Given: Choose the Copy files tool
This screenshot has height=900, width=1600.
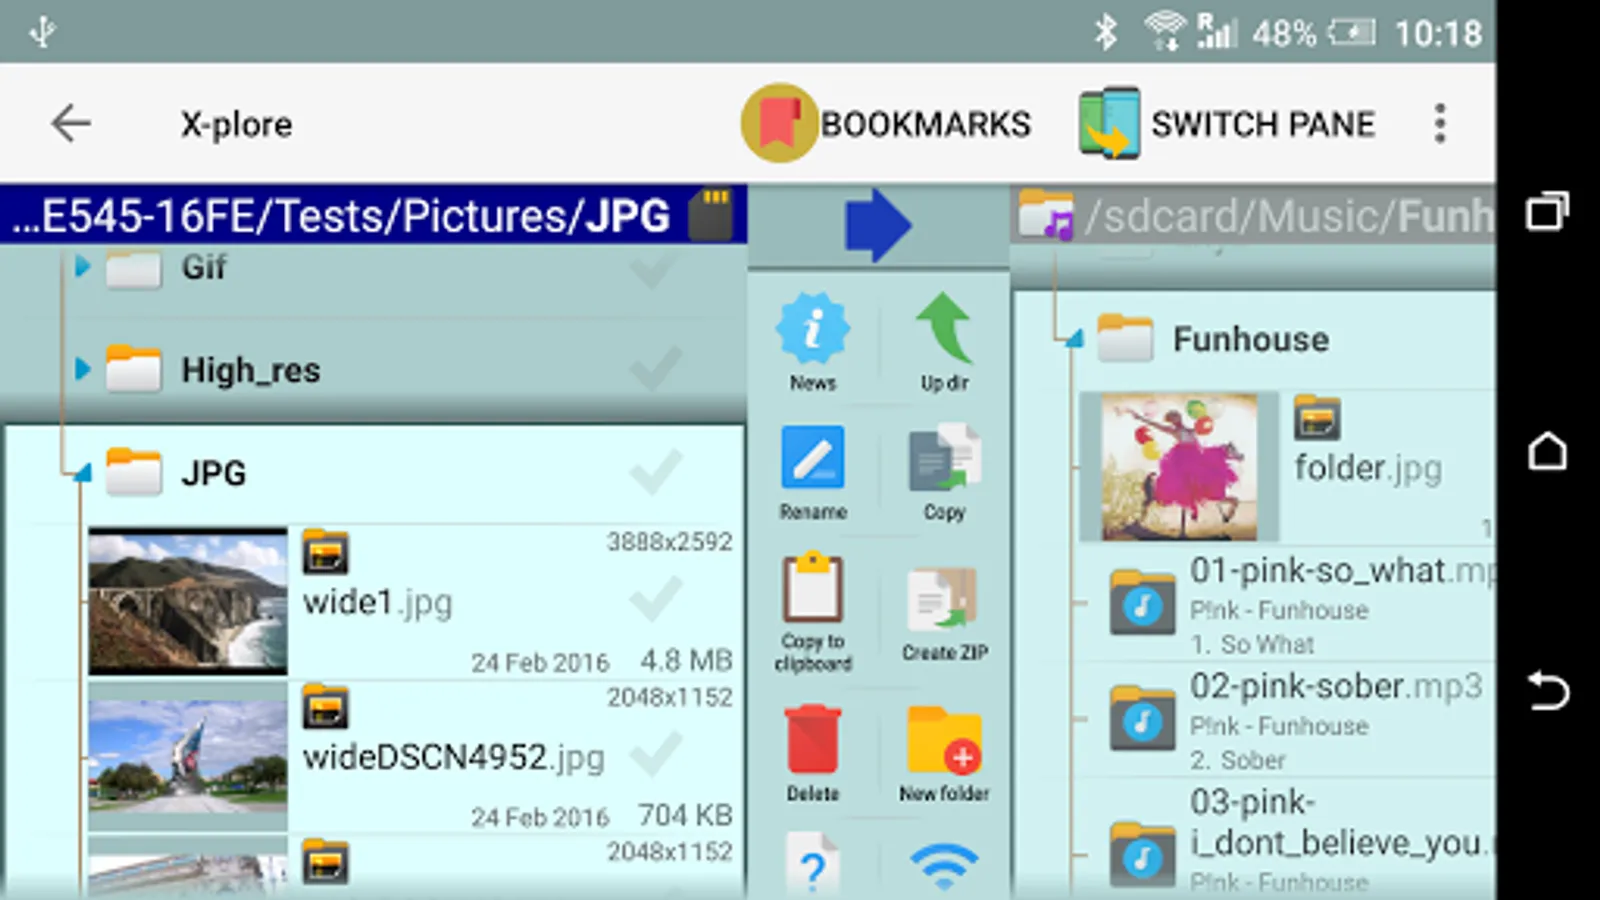Looking at the screenshot, I should click(944, 472).
